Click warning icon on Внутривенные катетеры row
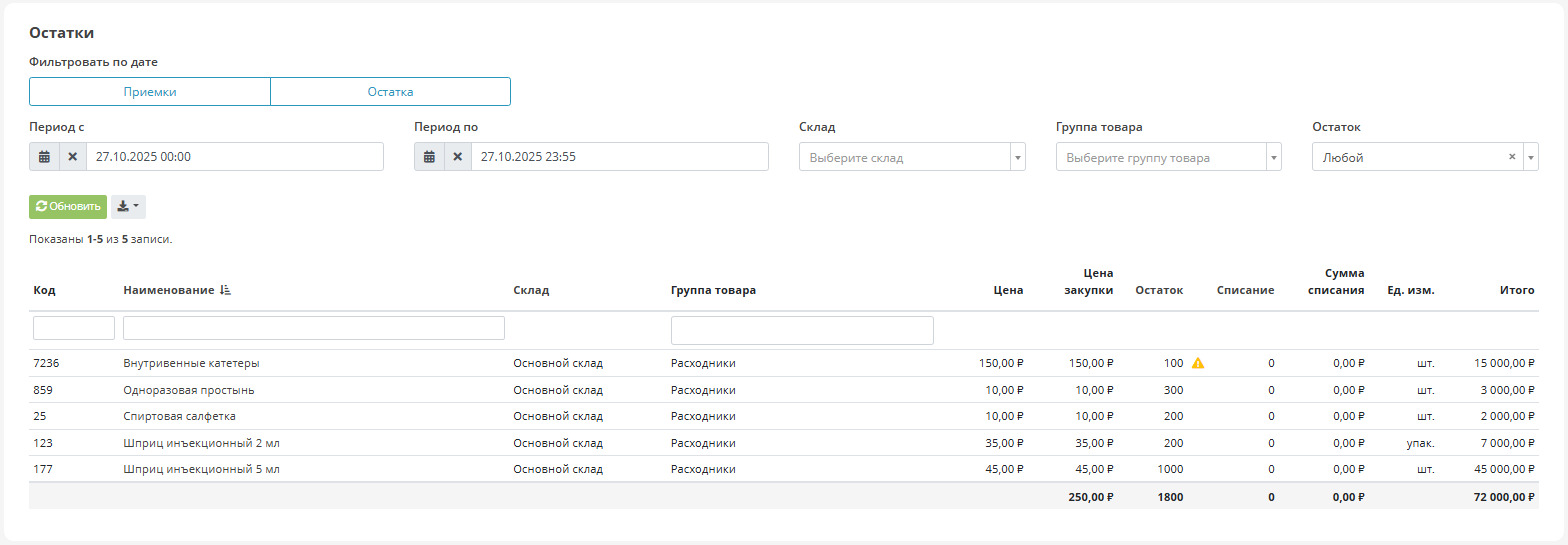The width and height of the screenshot is (1568, 545). click(x=1198, y=363)
